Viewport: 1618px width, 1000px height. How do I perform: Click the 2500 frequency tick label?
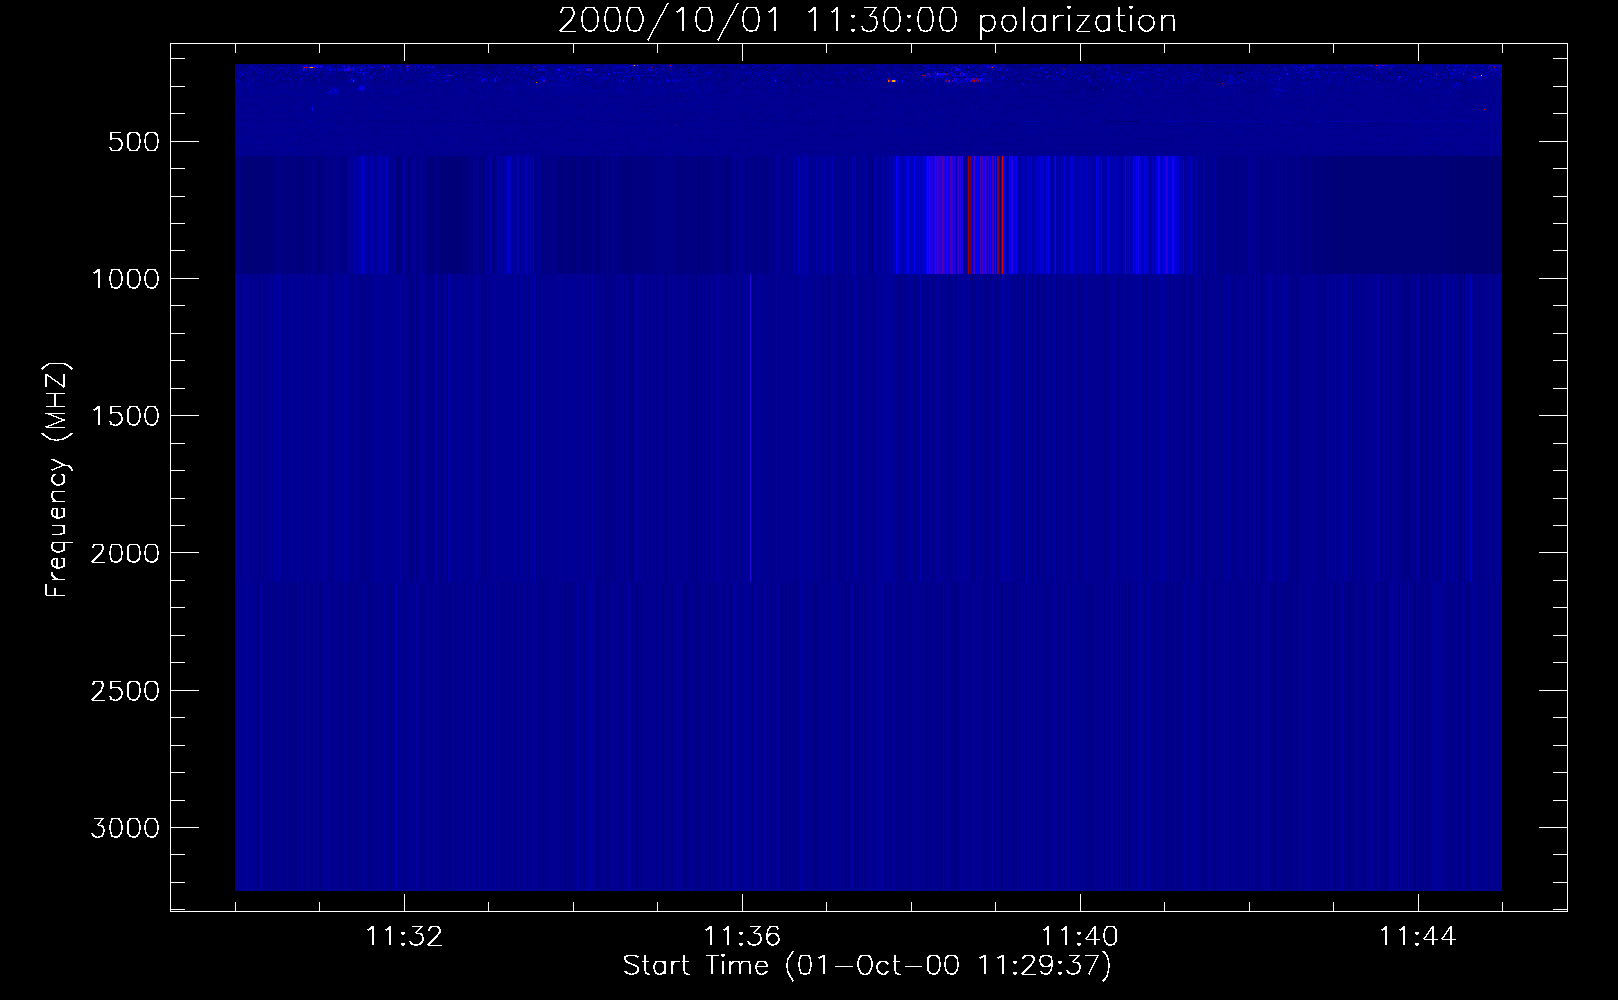pos(125,691)
